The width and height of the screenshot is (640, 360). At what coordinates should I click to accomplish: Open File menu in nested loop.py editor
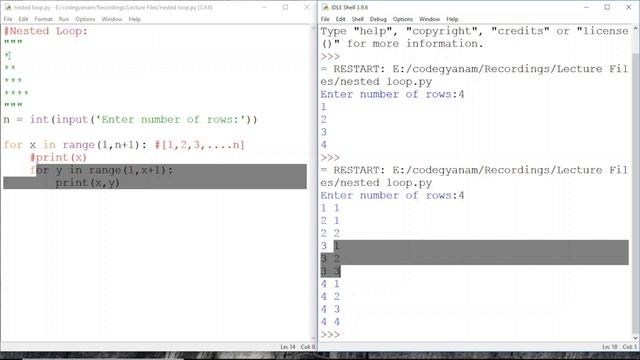click(8, 19)
